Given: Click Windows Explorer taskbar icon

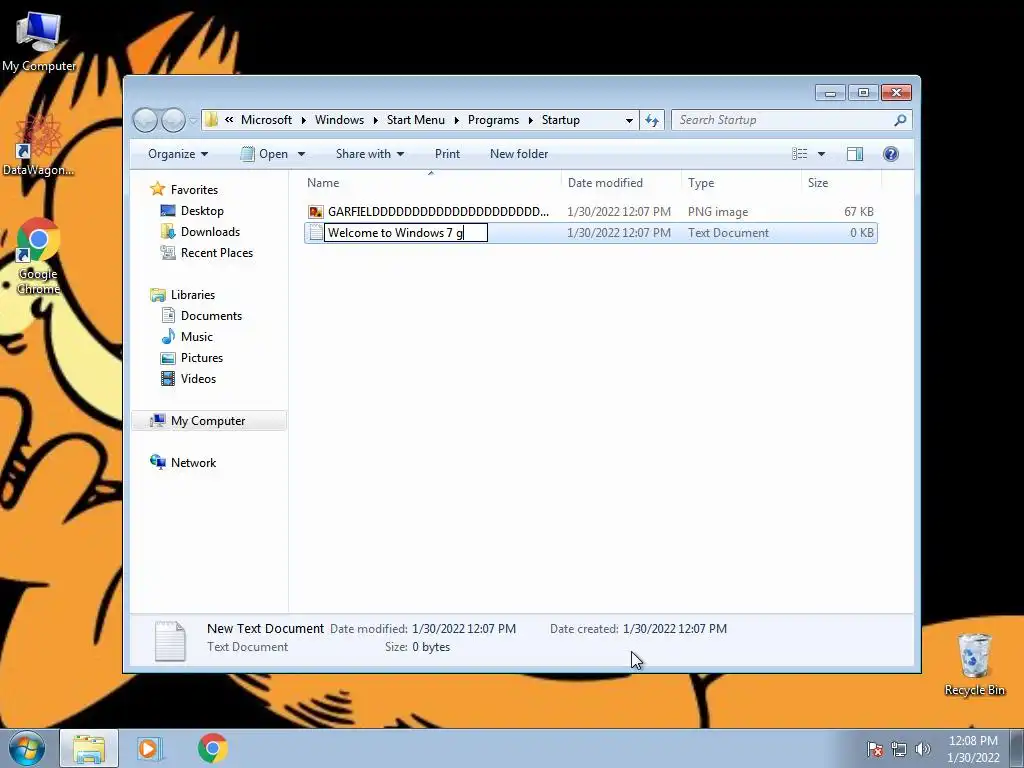Looking at the screenshot, I should click(89, 748).
